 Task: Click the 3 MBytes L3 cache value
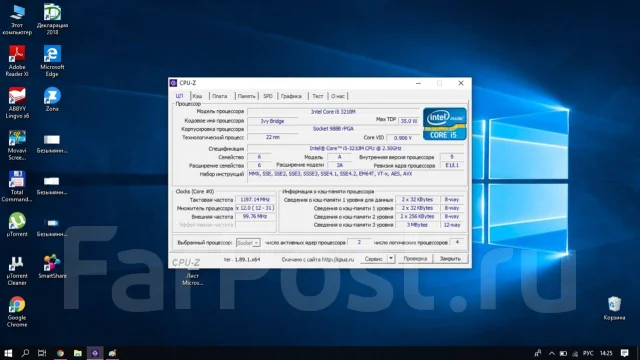[x=417, y=225]
